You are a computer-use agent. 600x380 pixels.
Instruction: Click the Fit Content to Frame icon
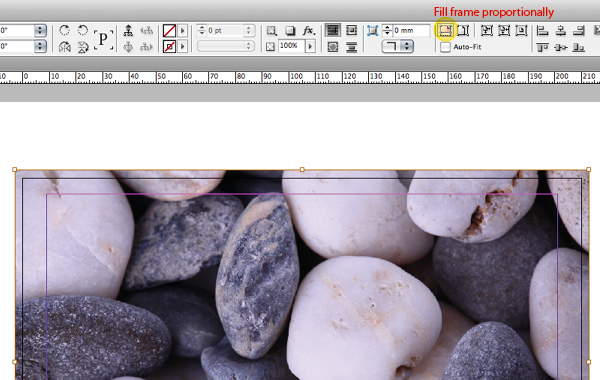pyautogui.click(x=486, y=30)
